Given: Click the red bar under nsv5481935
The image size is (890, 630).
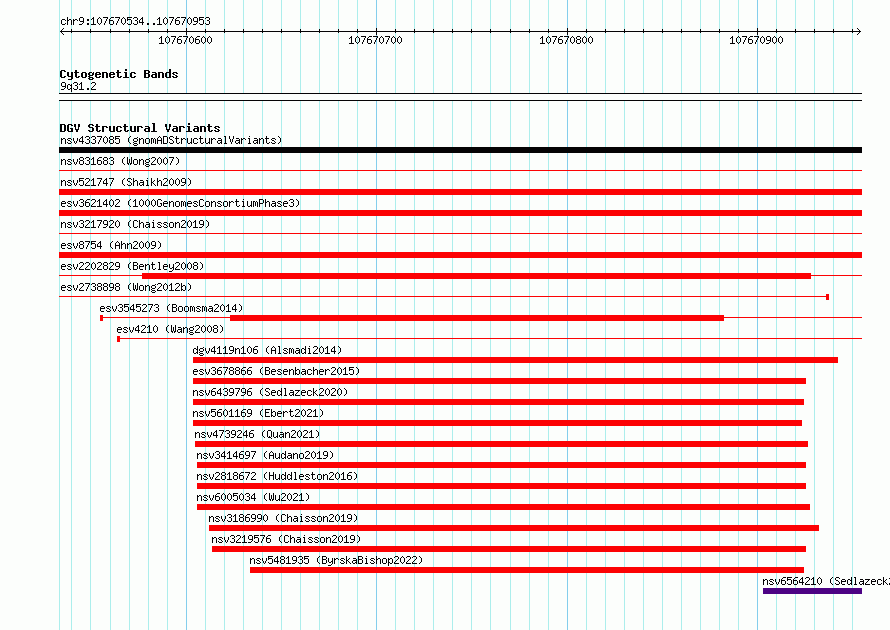Looking at the screenshot, I should coord(527,570).
